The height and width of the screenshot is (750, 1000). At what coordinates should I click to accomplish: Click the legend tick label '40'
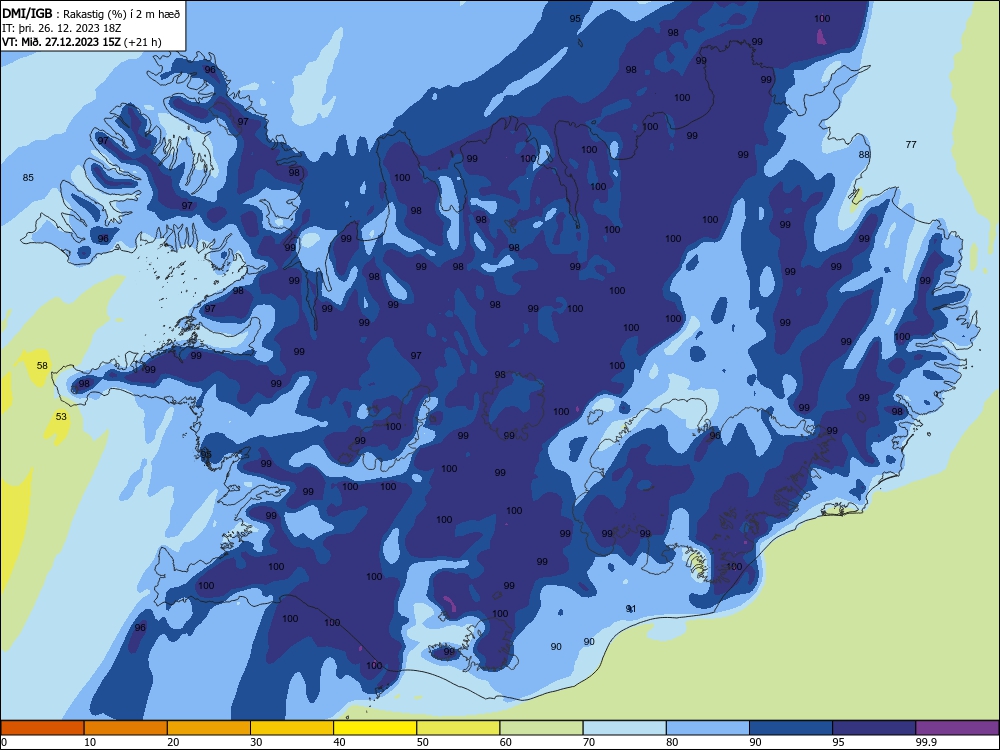tap(339, 742)
